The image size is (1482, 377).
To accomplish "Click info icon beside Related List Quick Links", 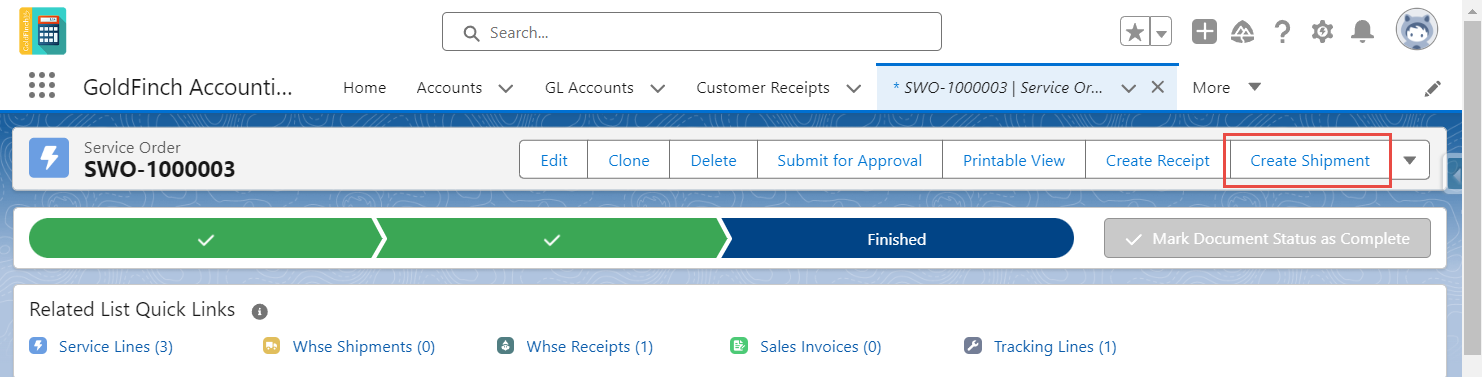I will (259, 311).
